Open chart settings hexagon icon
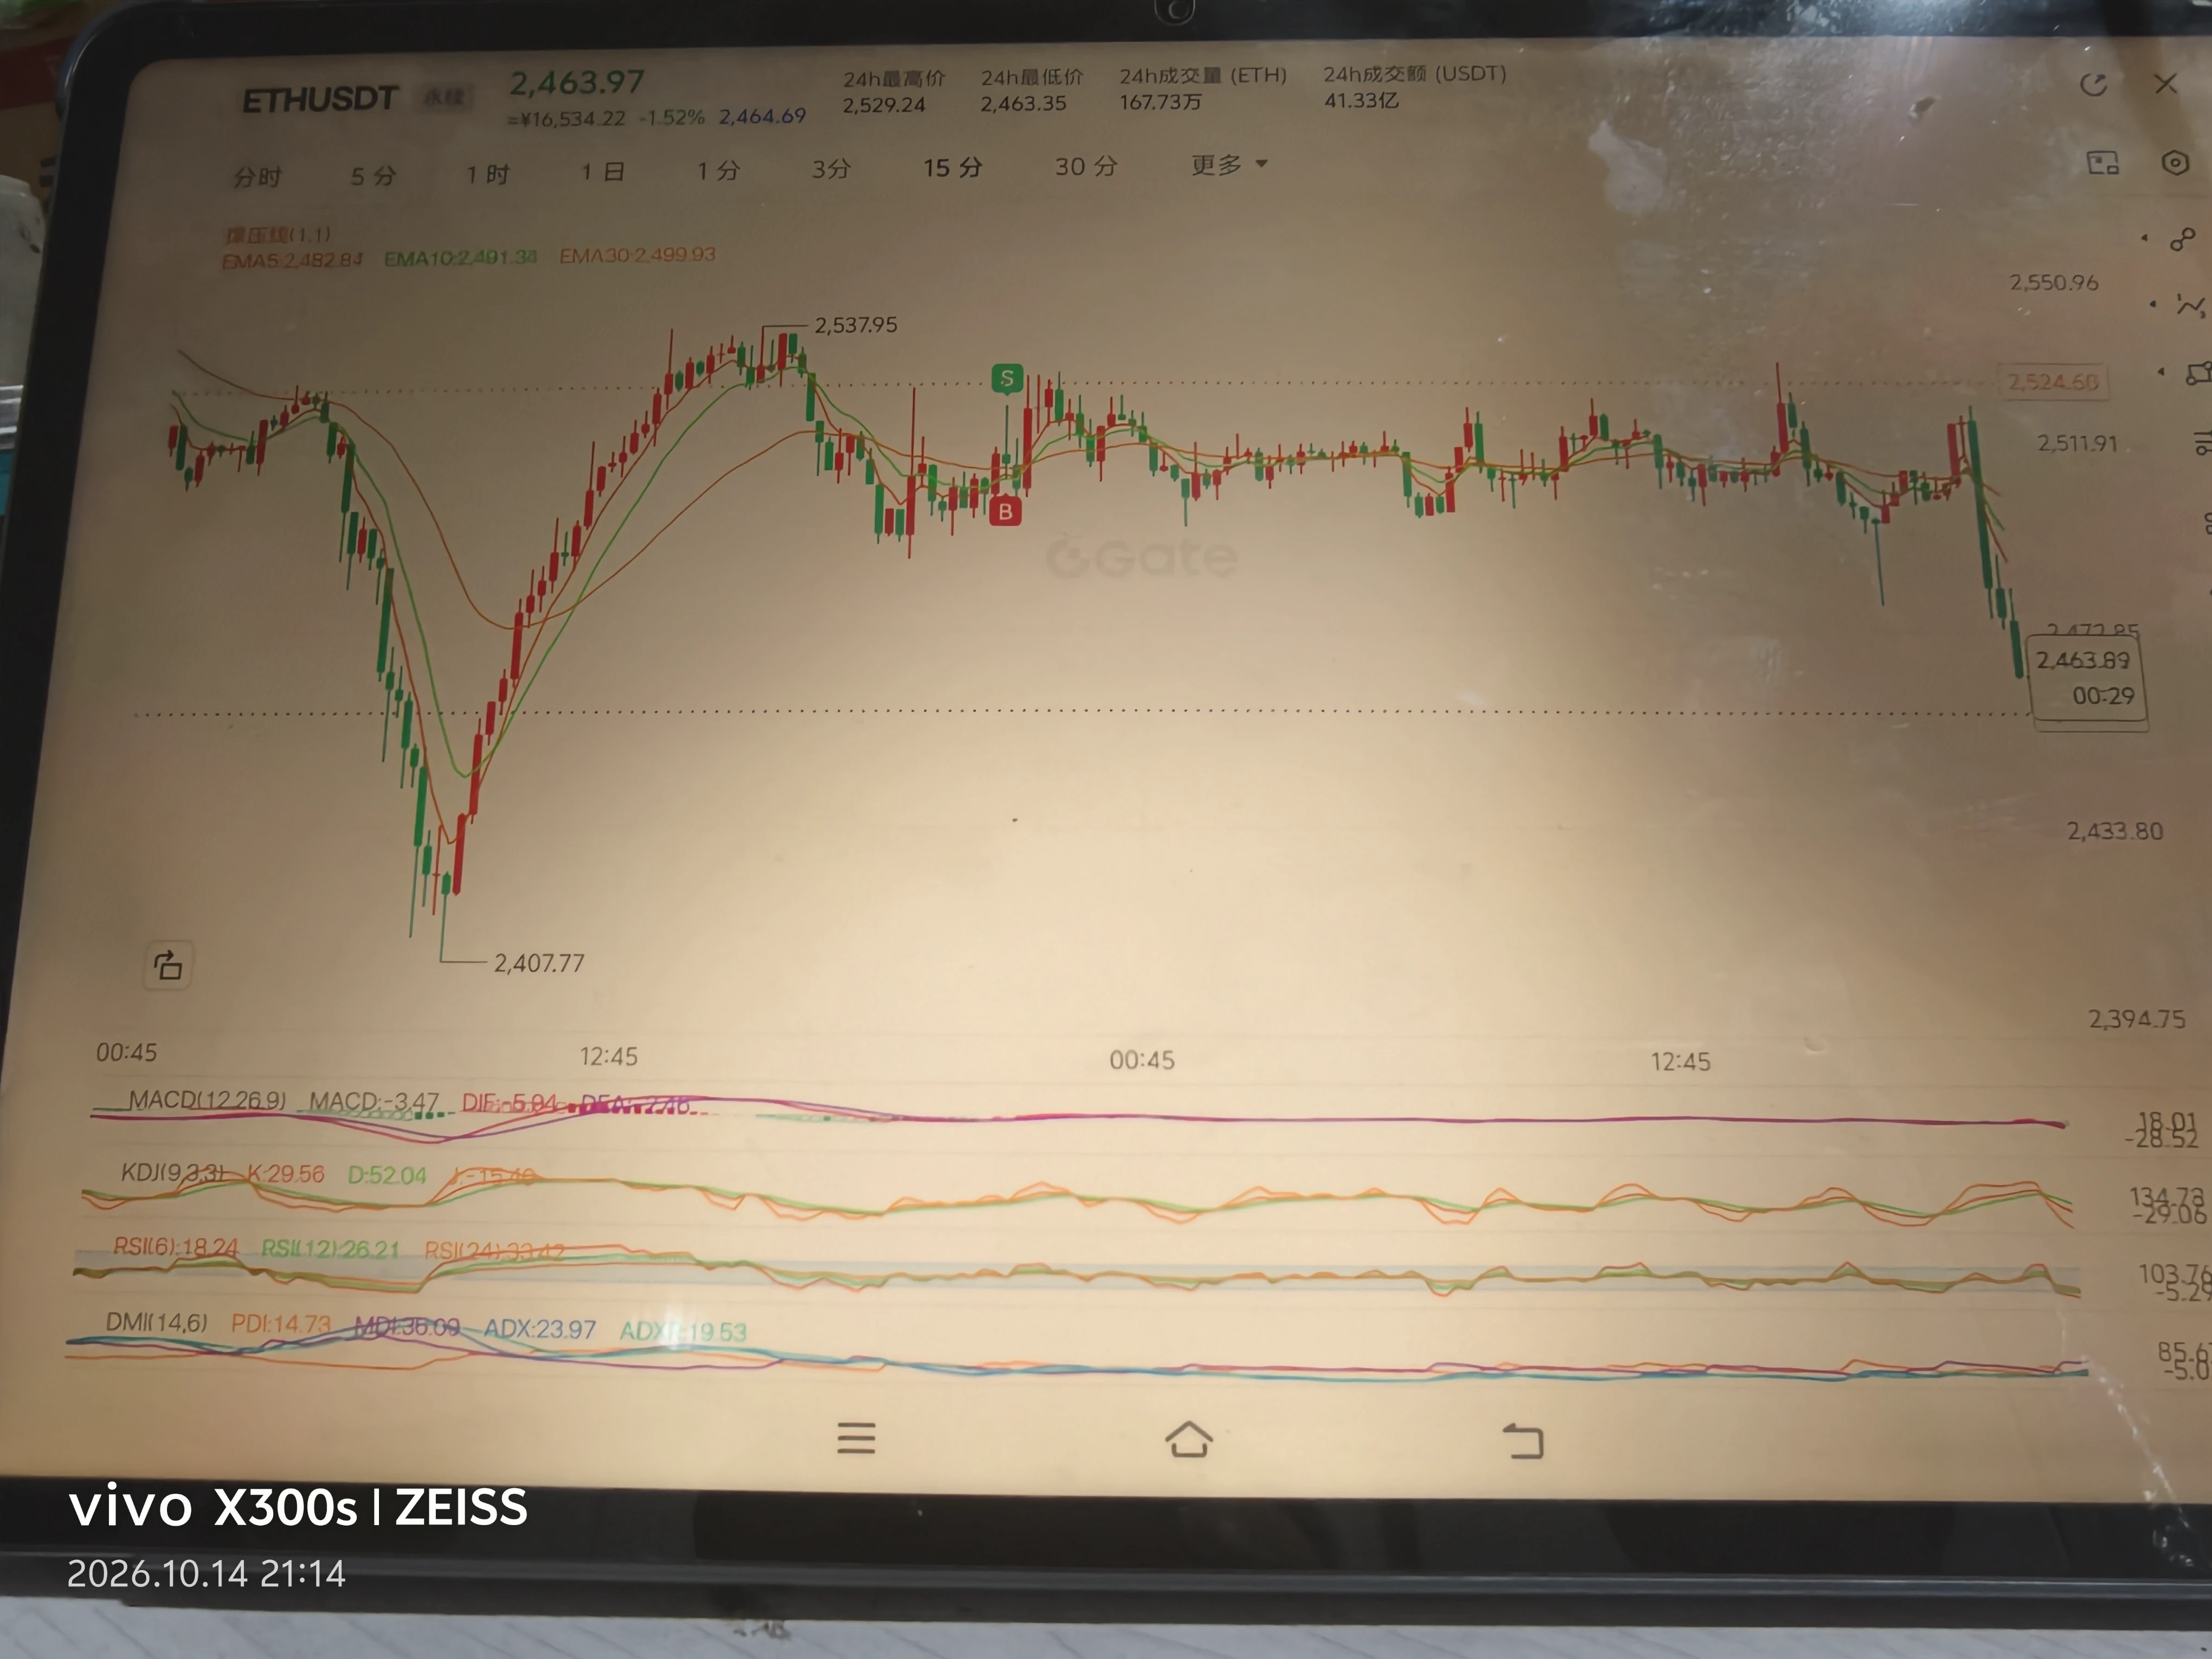2212x1659 pixels. click(2175, 163)
